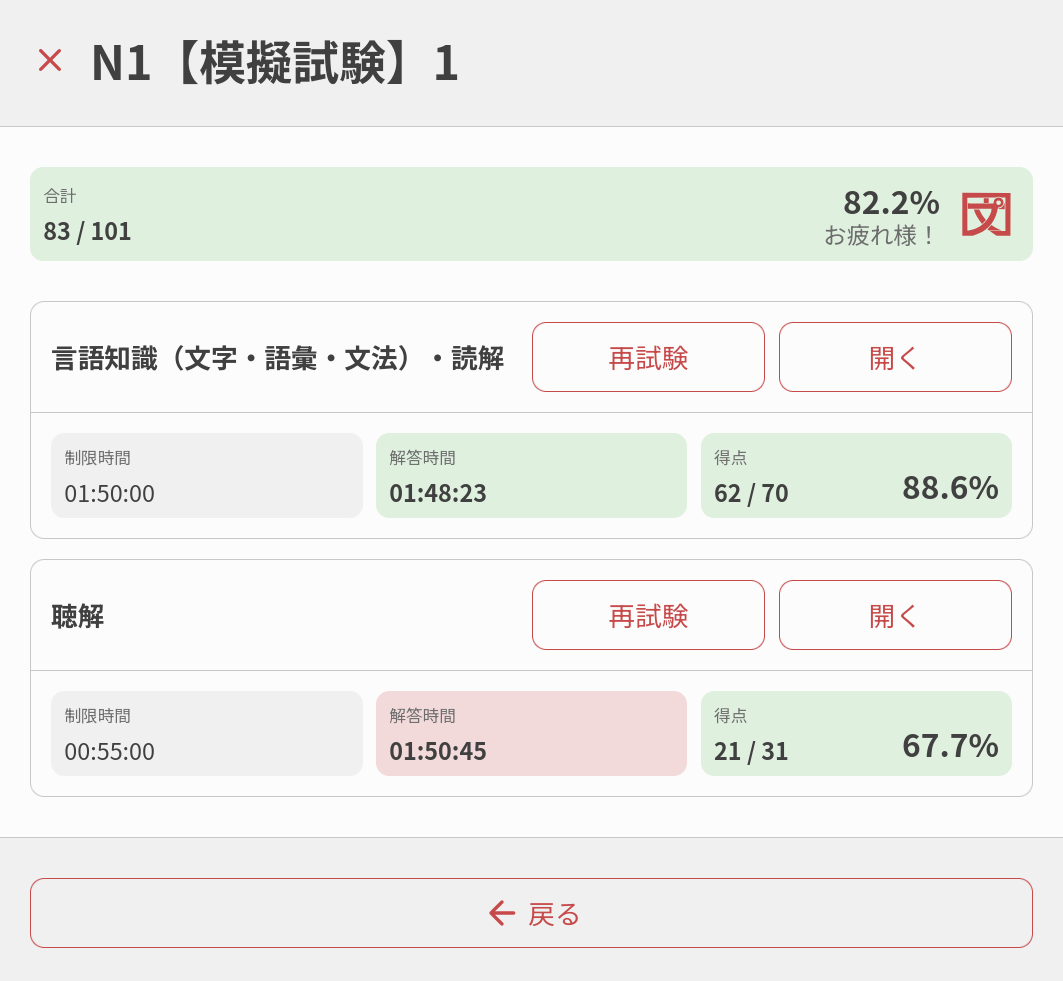The height and width of the screenshot is (981, 1063).
Task: Click the 82.2% overall percentage
Action: 891,202
